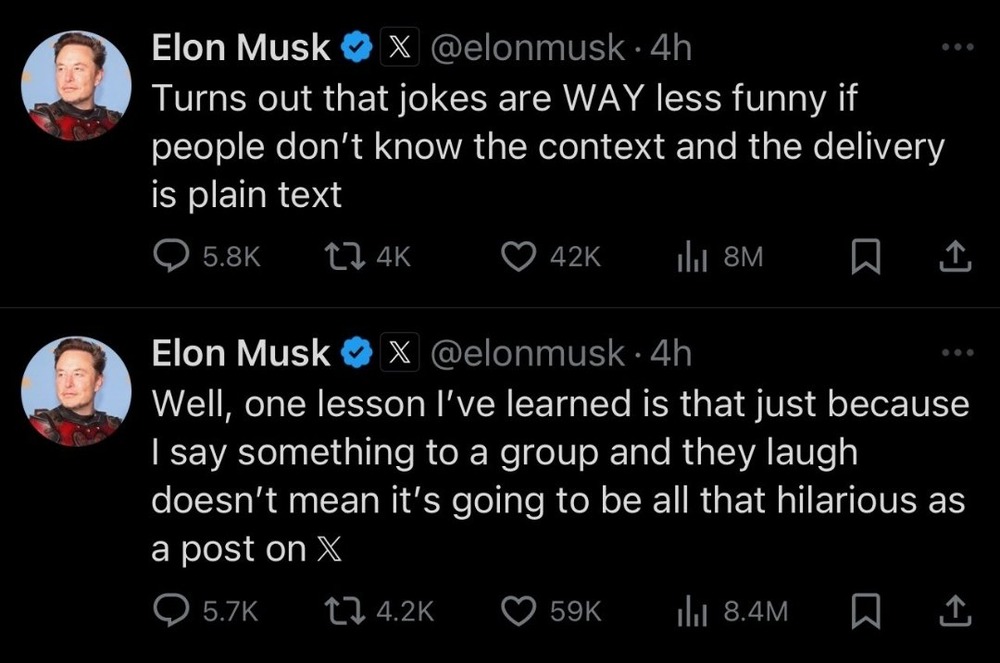This screenshot has height=663, width=1000.
Task: View analytics showing 8M views
Action: click(x=692, y=258)
